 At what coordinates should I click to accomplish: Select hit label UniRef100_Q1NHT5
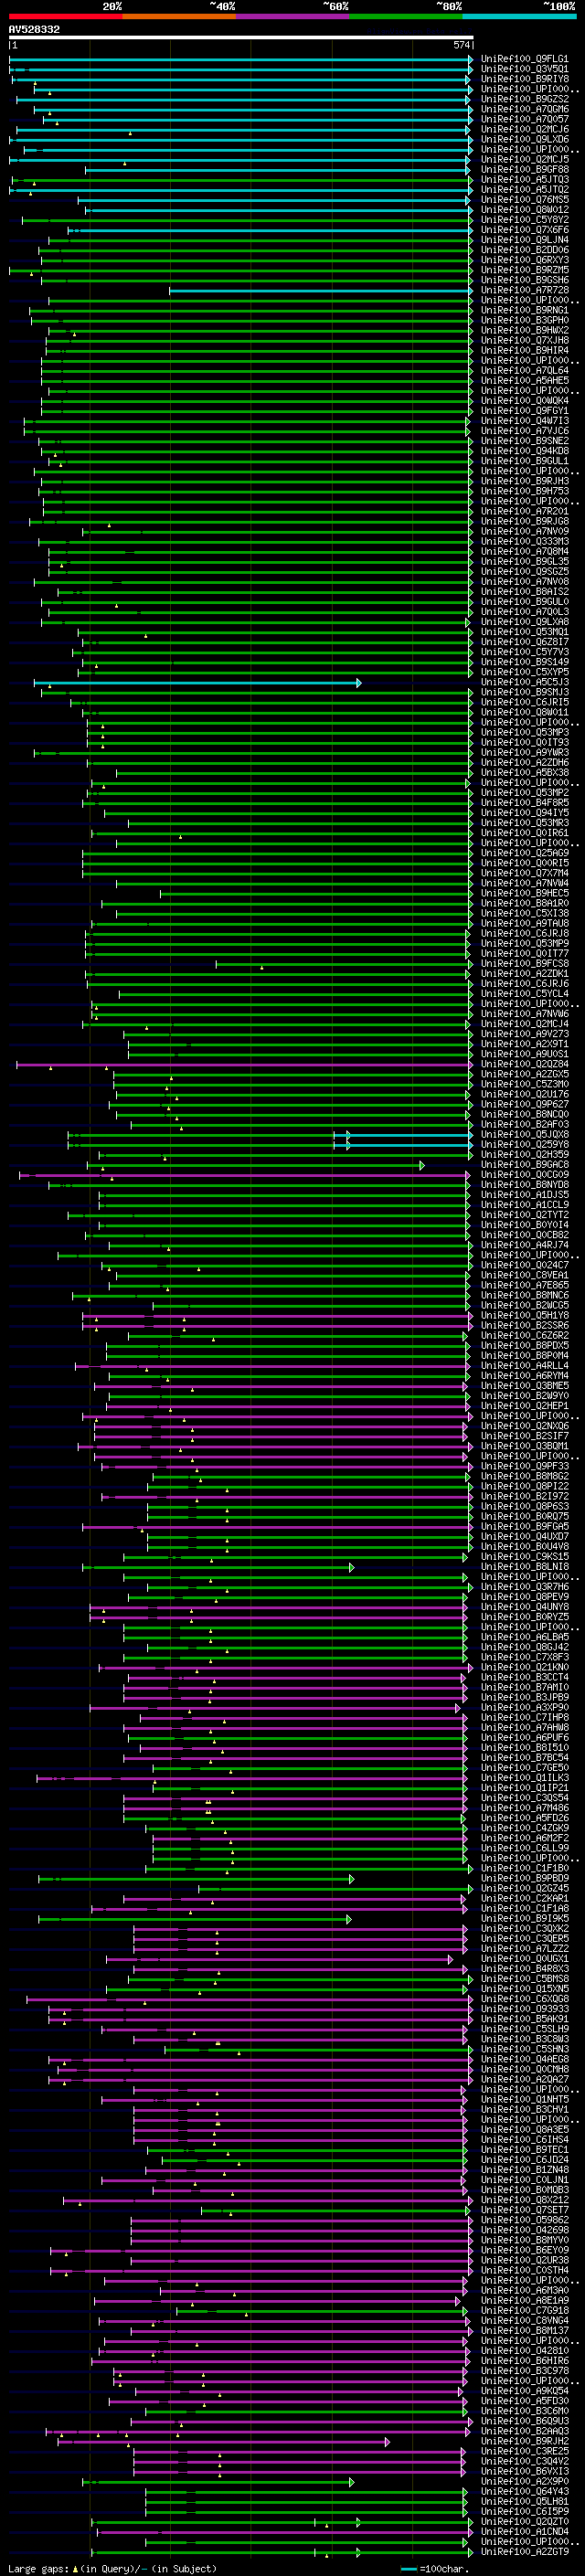tap(525, 2099)
